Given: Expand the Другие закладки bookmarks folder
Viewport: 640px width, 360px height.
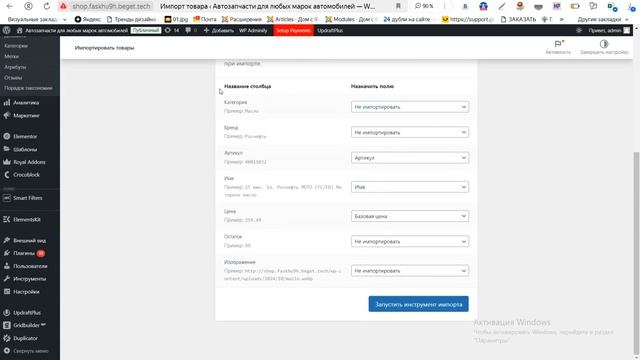Looking at the screenshot, I should click(603, 19).
